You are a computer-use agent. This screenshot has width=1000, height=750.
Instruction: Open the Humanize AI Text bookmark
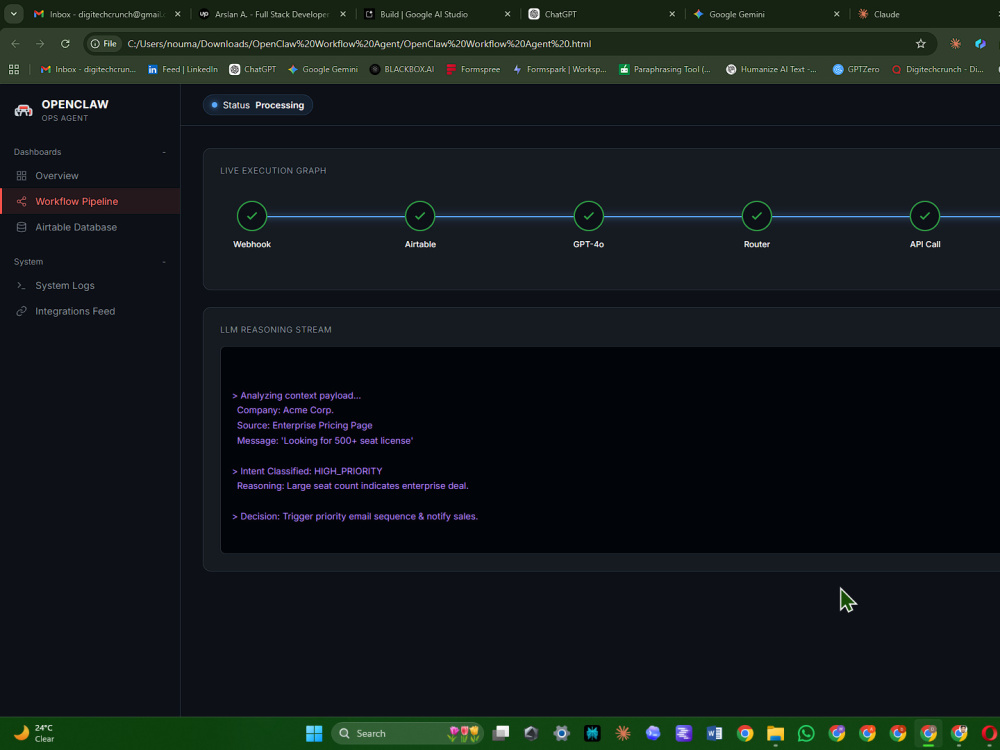tap(771, 70)
